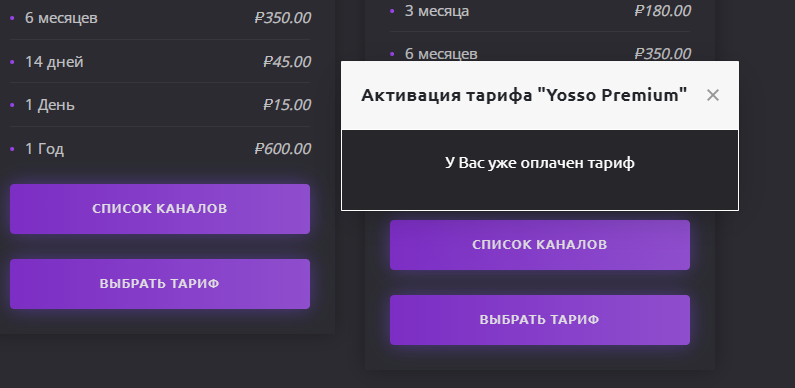Select 6 месяцев just above the dialog
The width and height of the screenshot is (795, 388).
click(441, 54)
